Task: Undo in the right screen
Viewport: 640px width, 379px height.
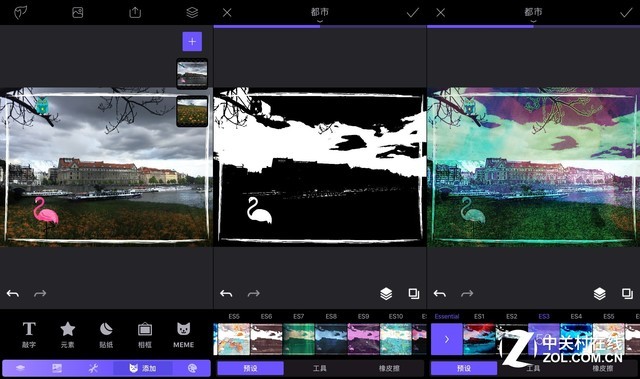Action: click(440, 293)
